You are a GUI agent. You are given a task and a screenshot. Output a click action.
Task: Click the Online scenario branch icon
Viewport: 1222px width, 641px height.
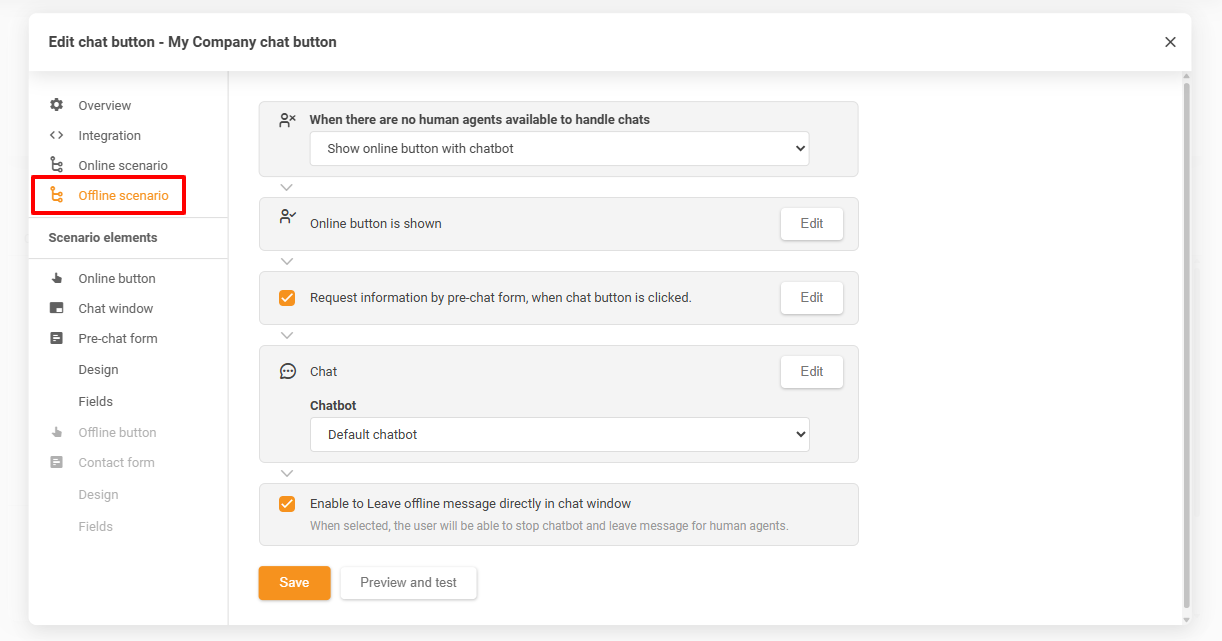57,165
